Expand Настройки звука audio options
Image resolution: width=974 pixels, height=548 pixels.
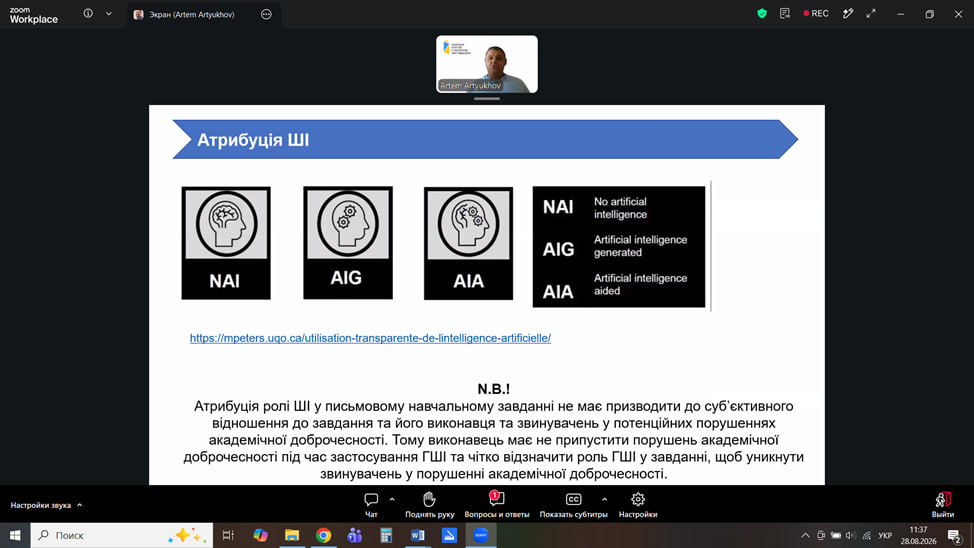click(x=47, y=505)
